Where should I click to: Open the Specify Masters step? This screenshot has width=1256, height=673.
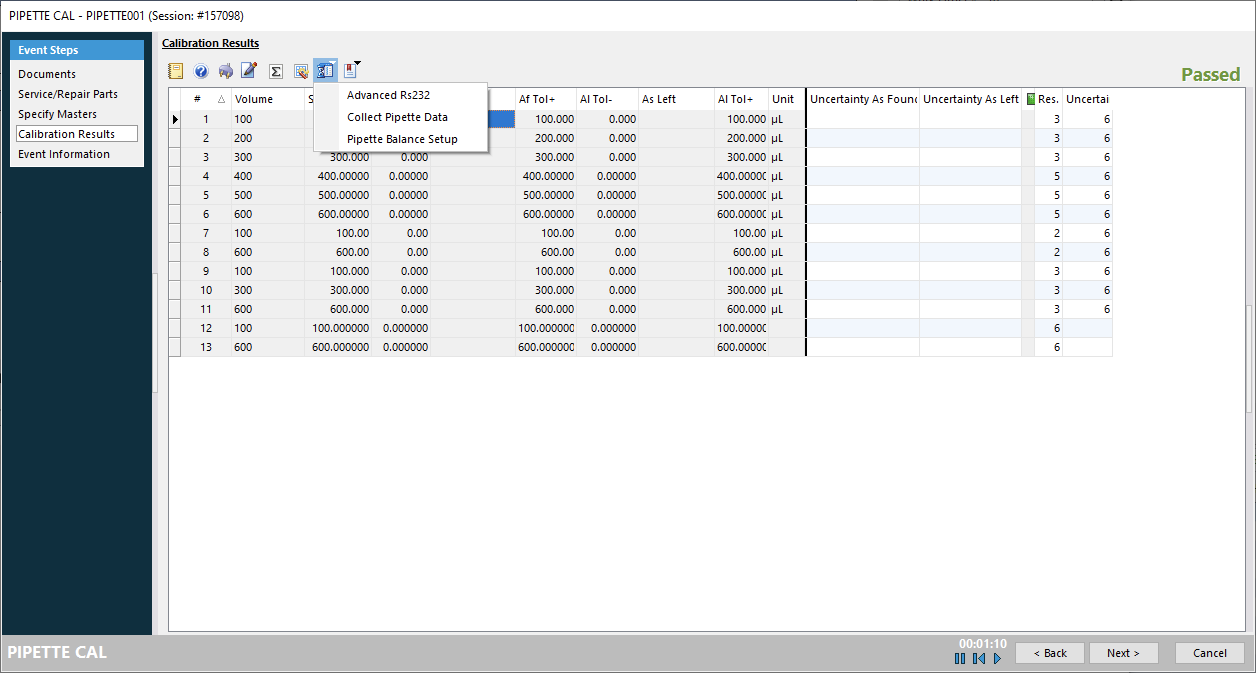coord(57,114)
